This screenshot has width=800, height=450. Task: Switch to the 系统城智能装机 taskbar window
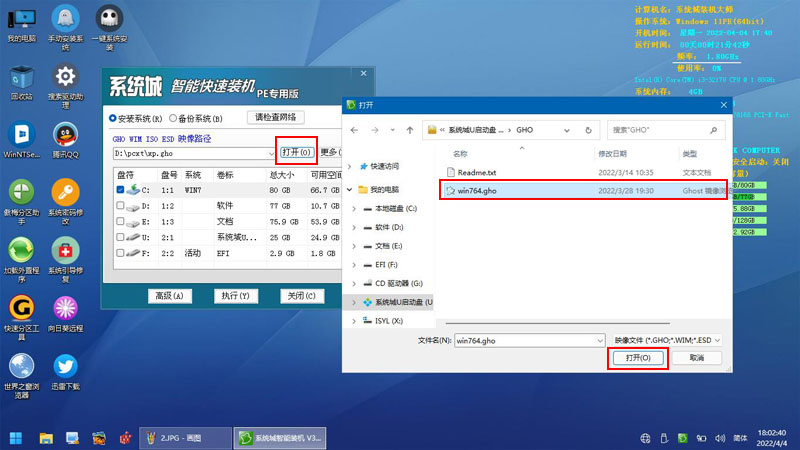point(280,438)
